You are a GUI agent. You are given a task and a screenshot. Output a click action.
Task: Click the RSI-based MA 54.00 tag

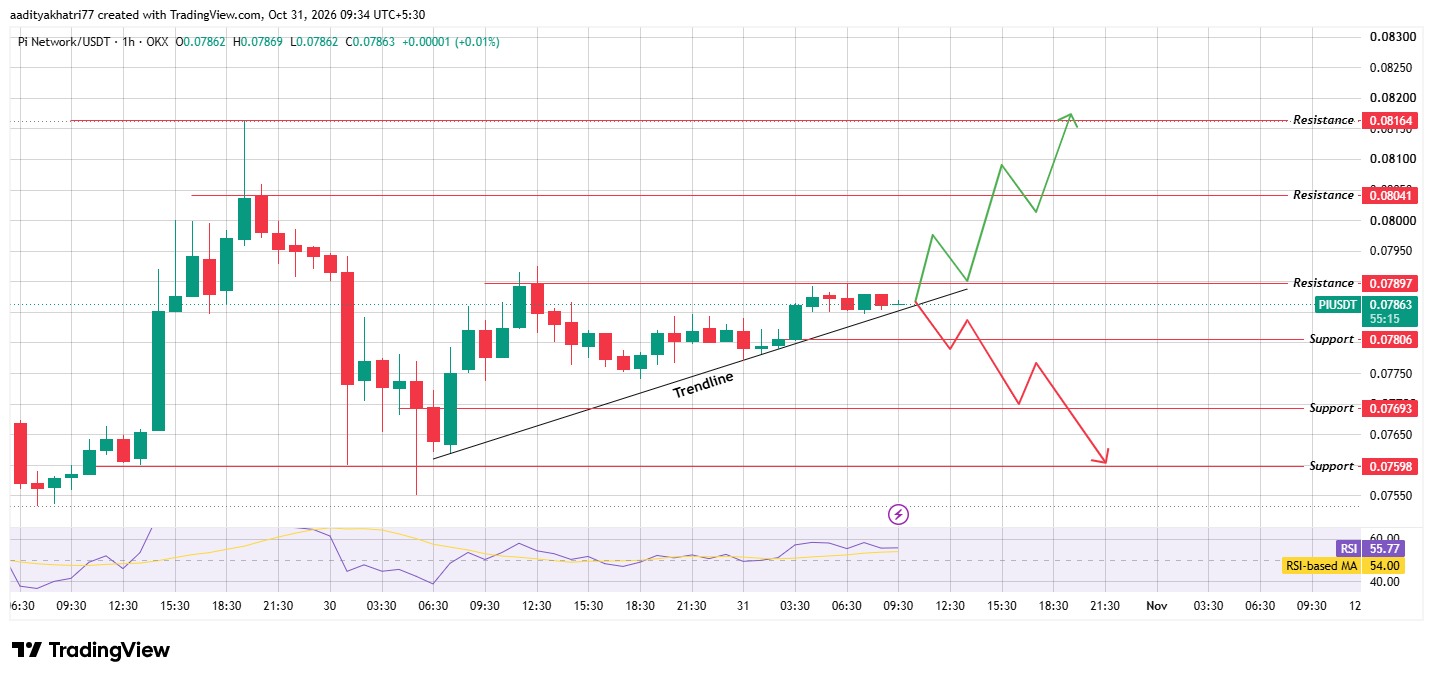(1343, 566)
